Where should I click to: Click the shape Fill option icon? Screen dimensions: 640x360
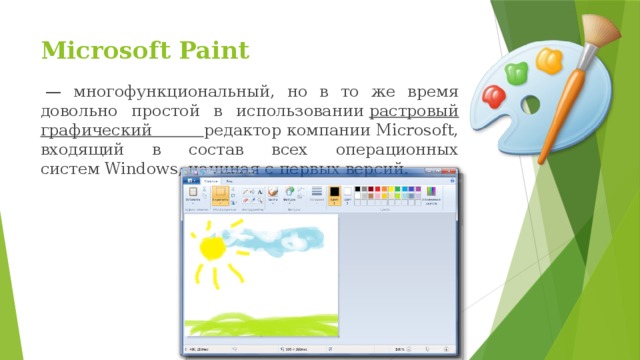point(300,197)
